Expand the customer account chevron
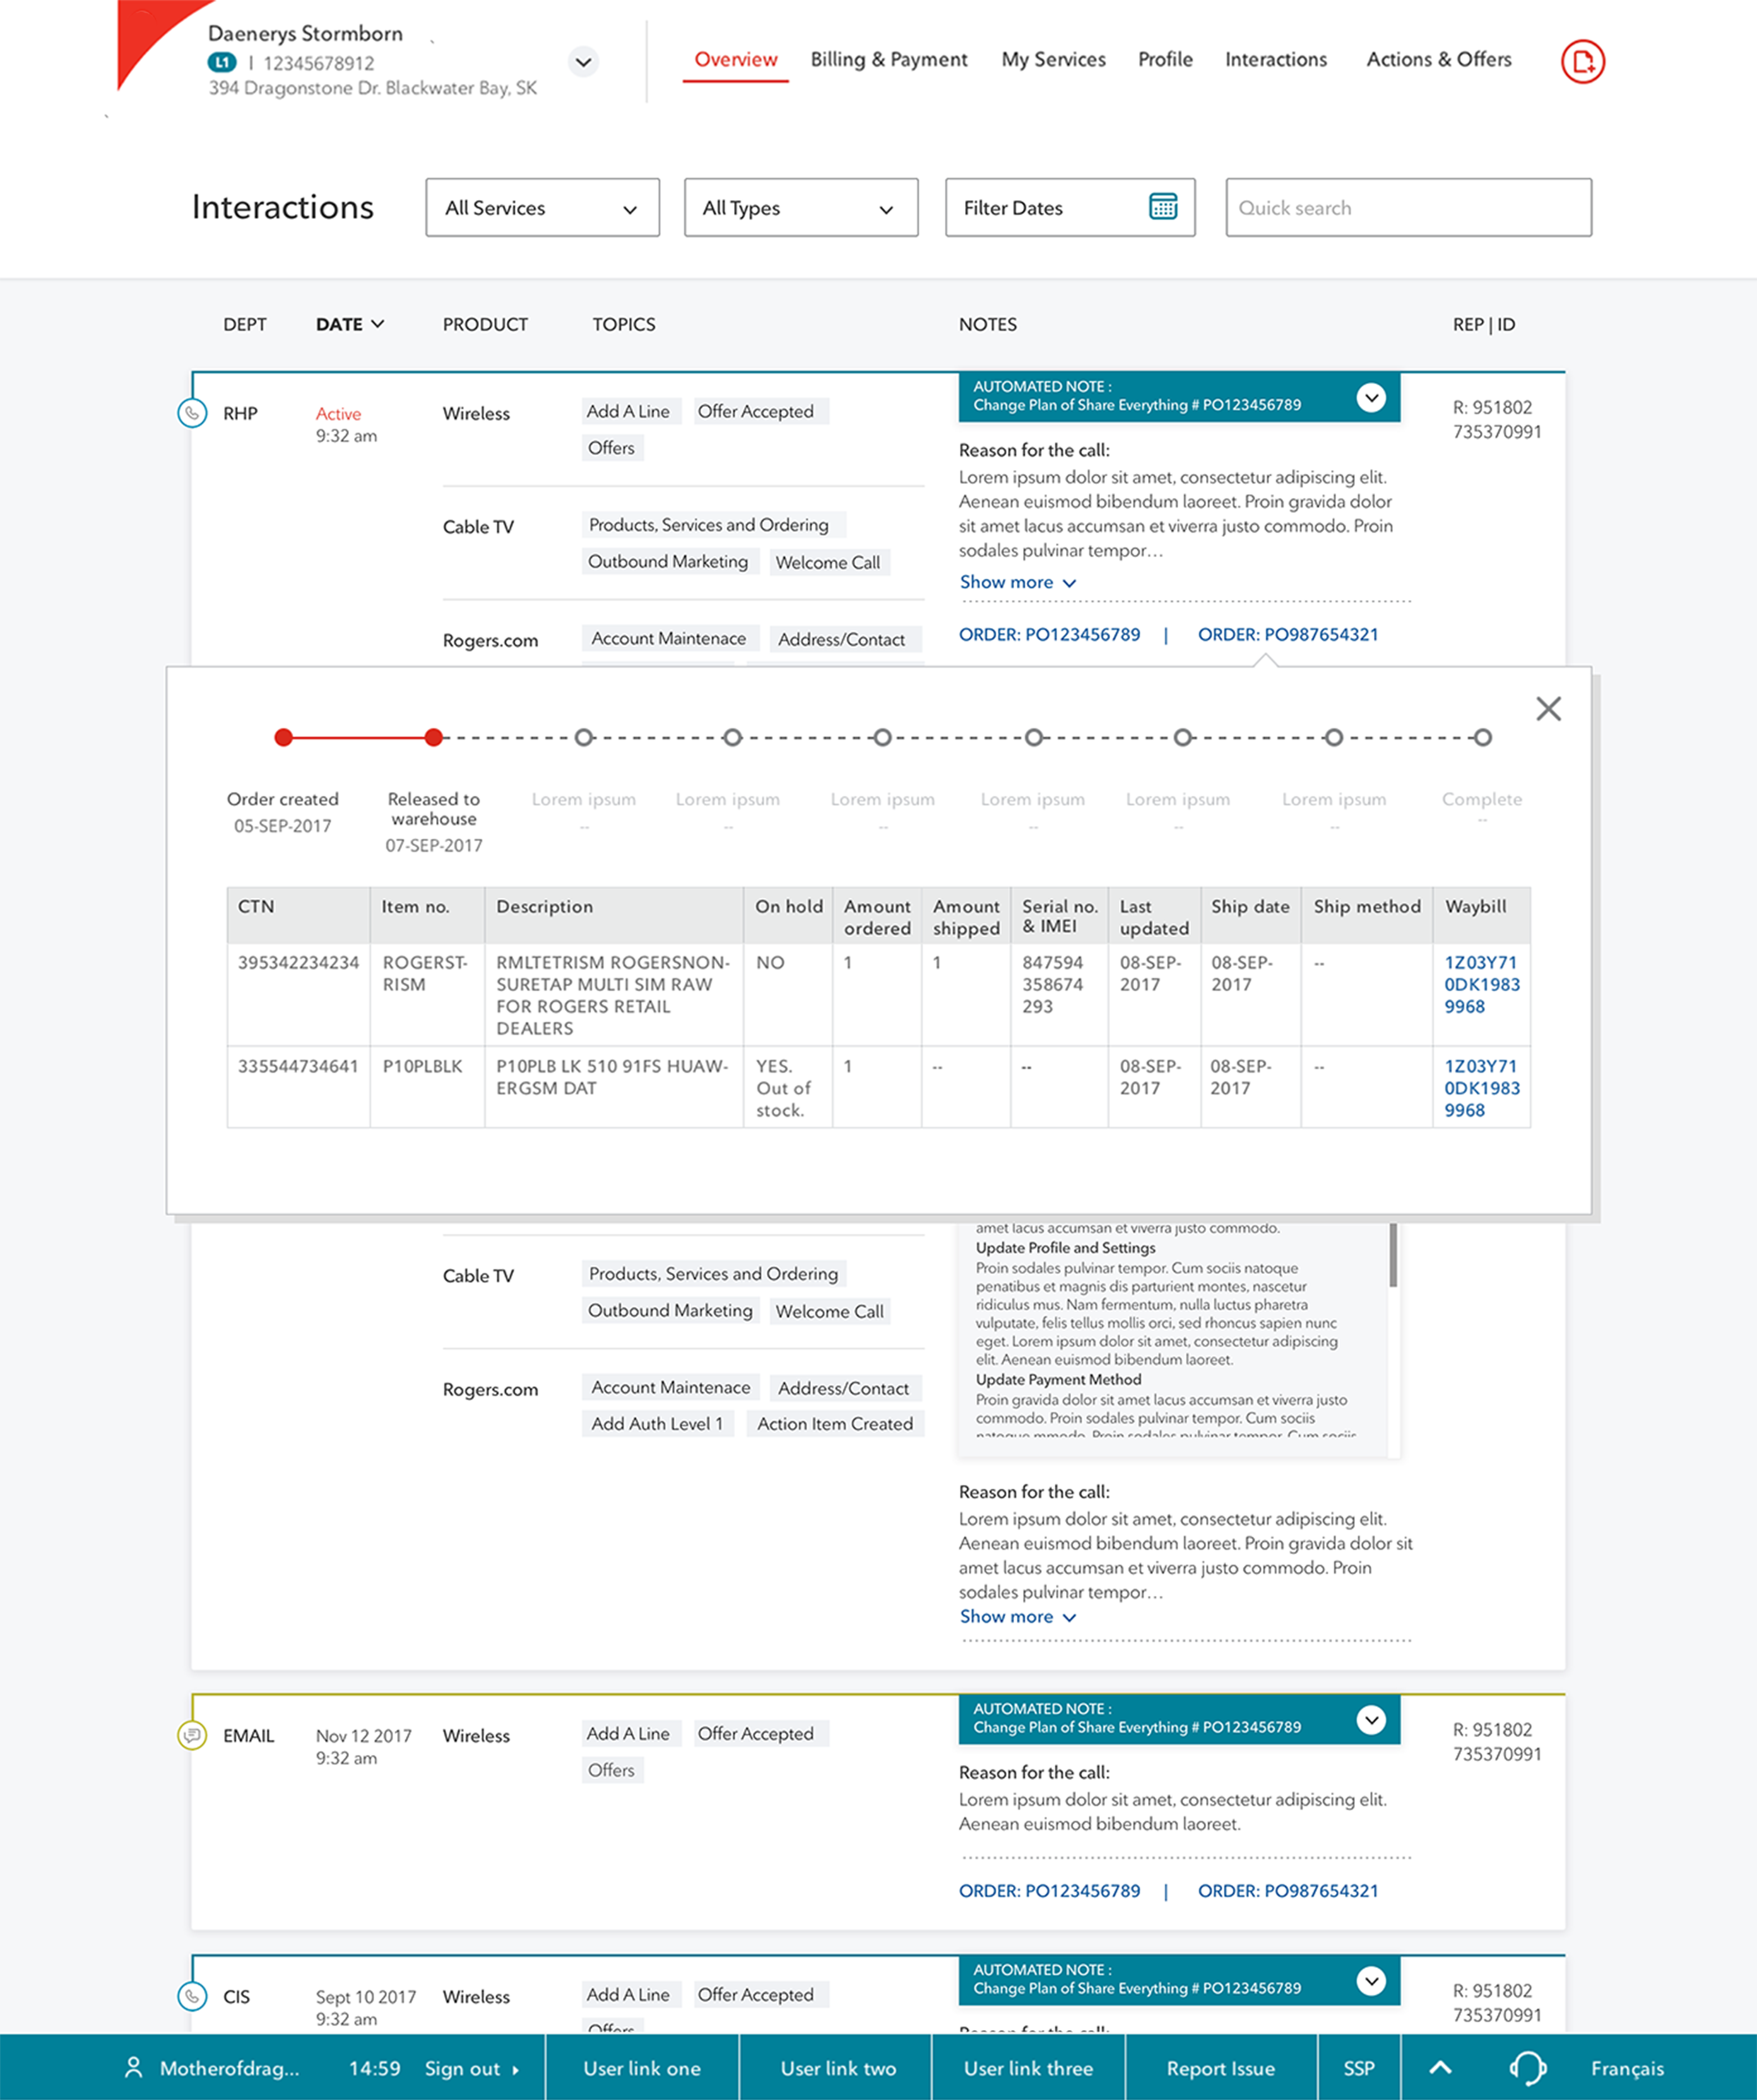The image size is (1757, 2100). pyautogui.click(x=583, y=62)
